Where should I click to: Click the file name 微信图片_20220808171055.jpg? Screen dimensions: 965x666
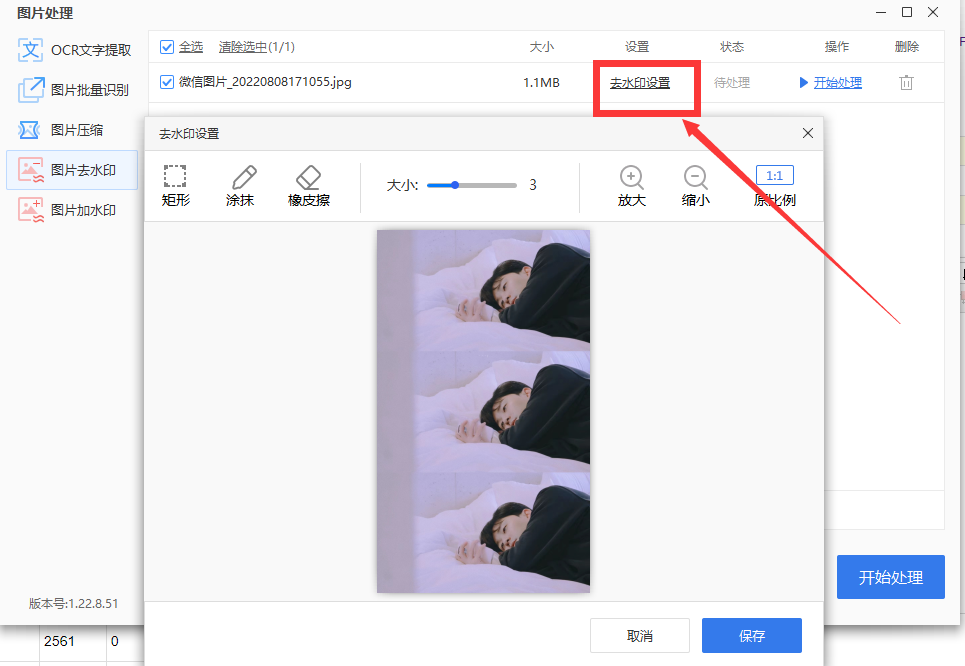coord(265,82)
